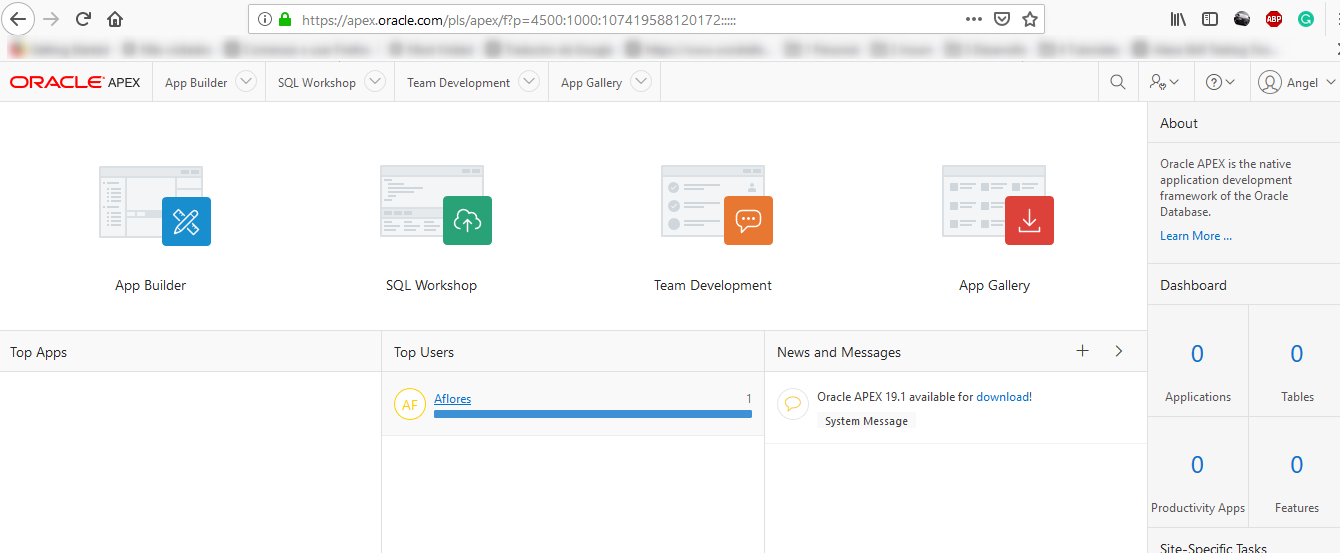Open the Help question mark menu
The image size is (1340, 553).
(1221, 83)
